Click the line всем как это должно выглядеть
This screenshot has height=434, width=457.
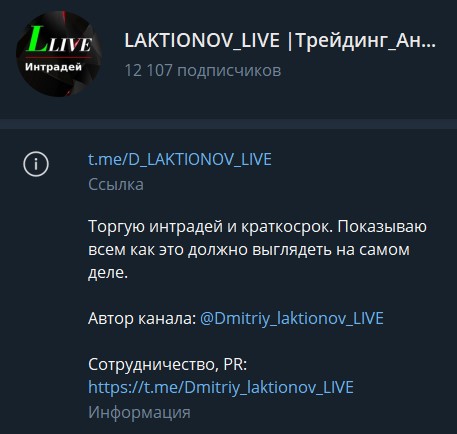pos(249,250)
